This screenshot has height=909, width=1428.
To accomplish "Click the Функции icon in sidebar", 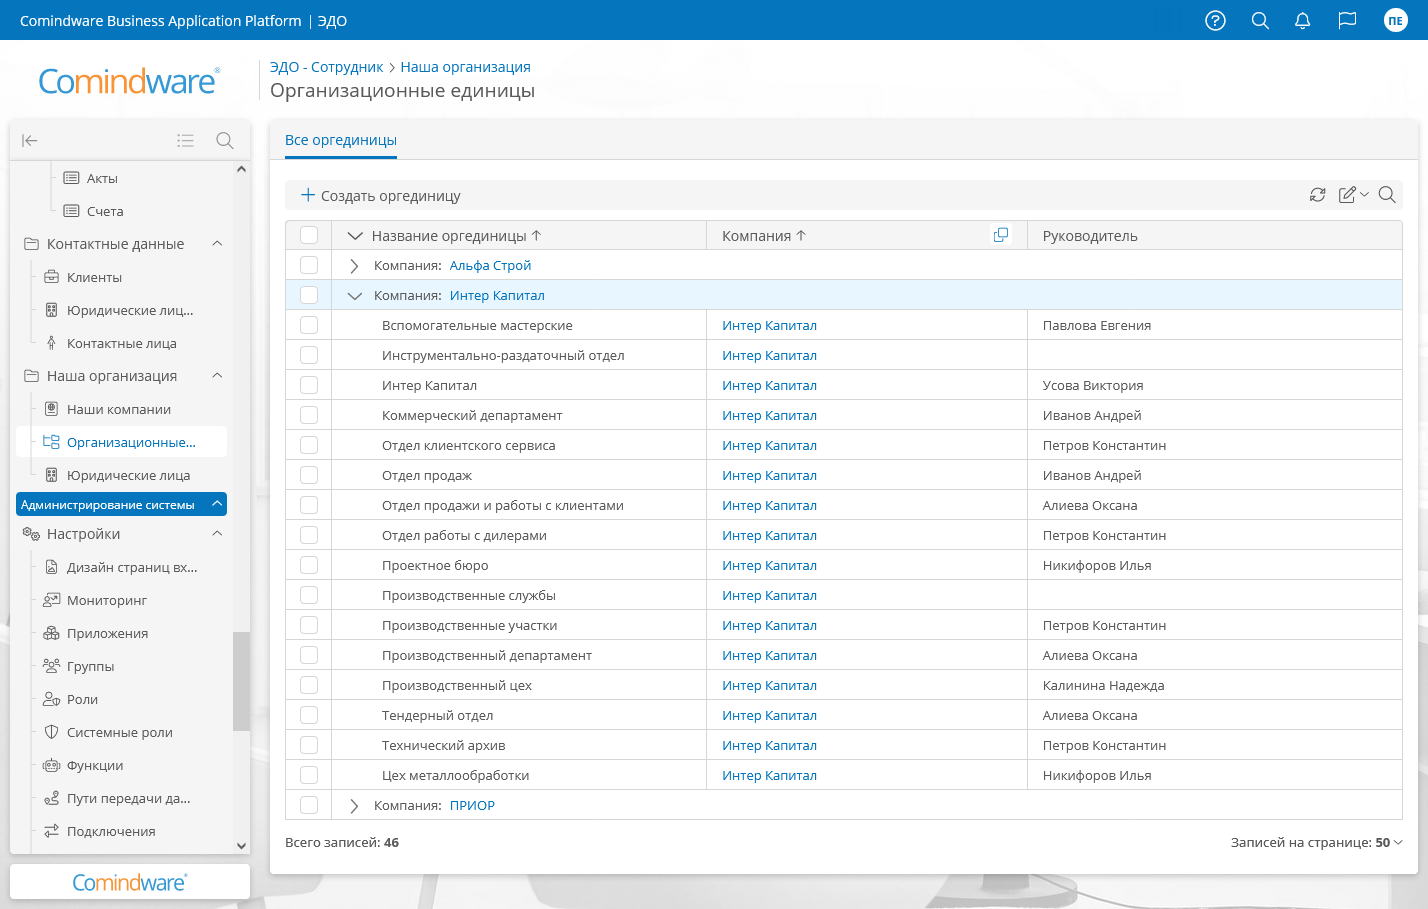I will tap(51, 765).
